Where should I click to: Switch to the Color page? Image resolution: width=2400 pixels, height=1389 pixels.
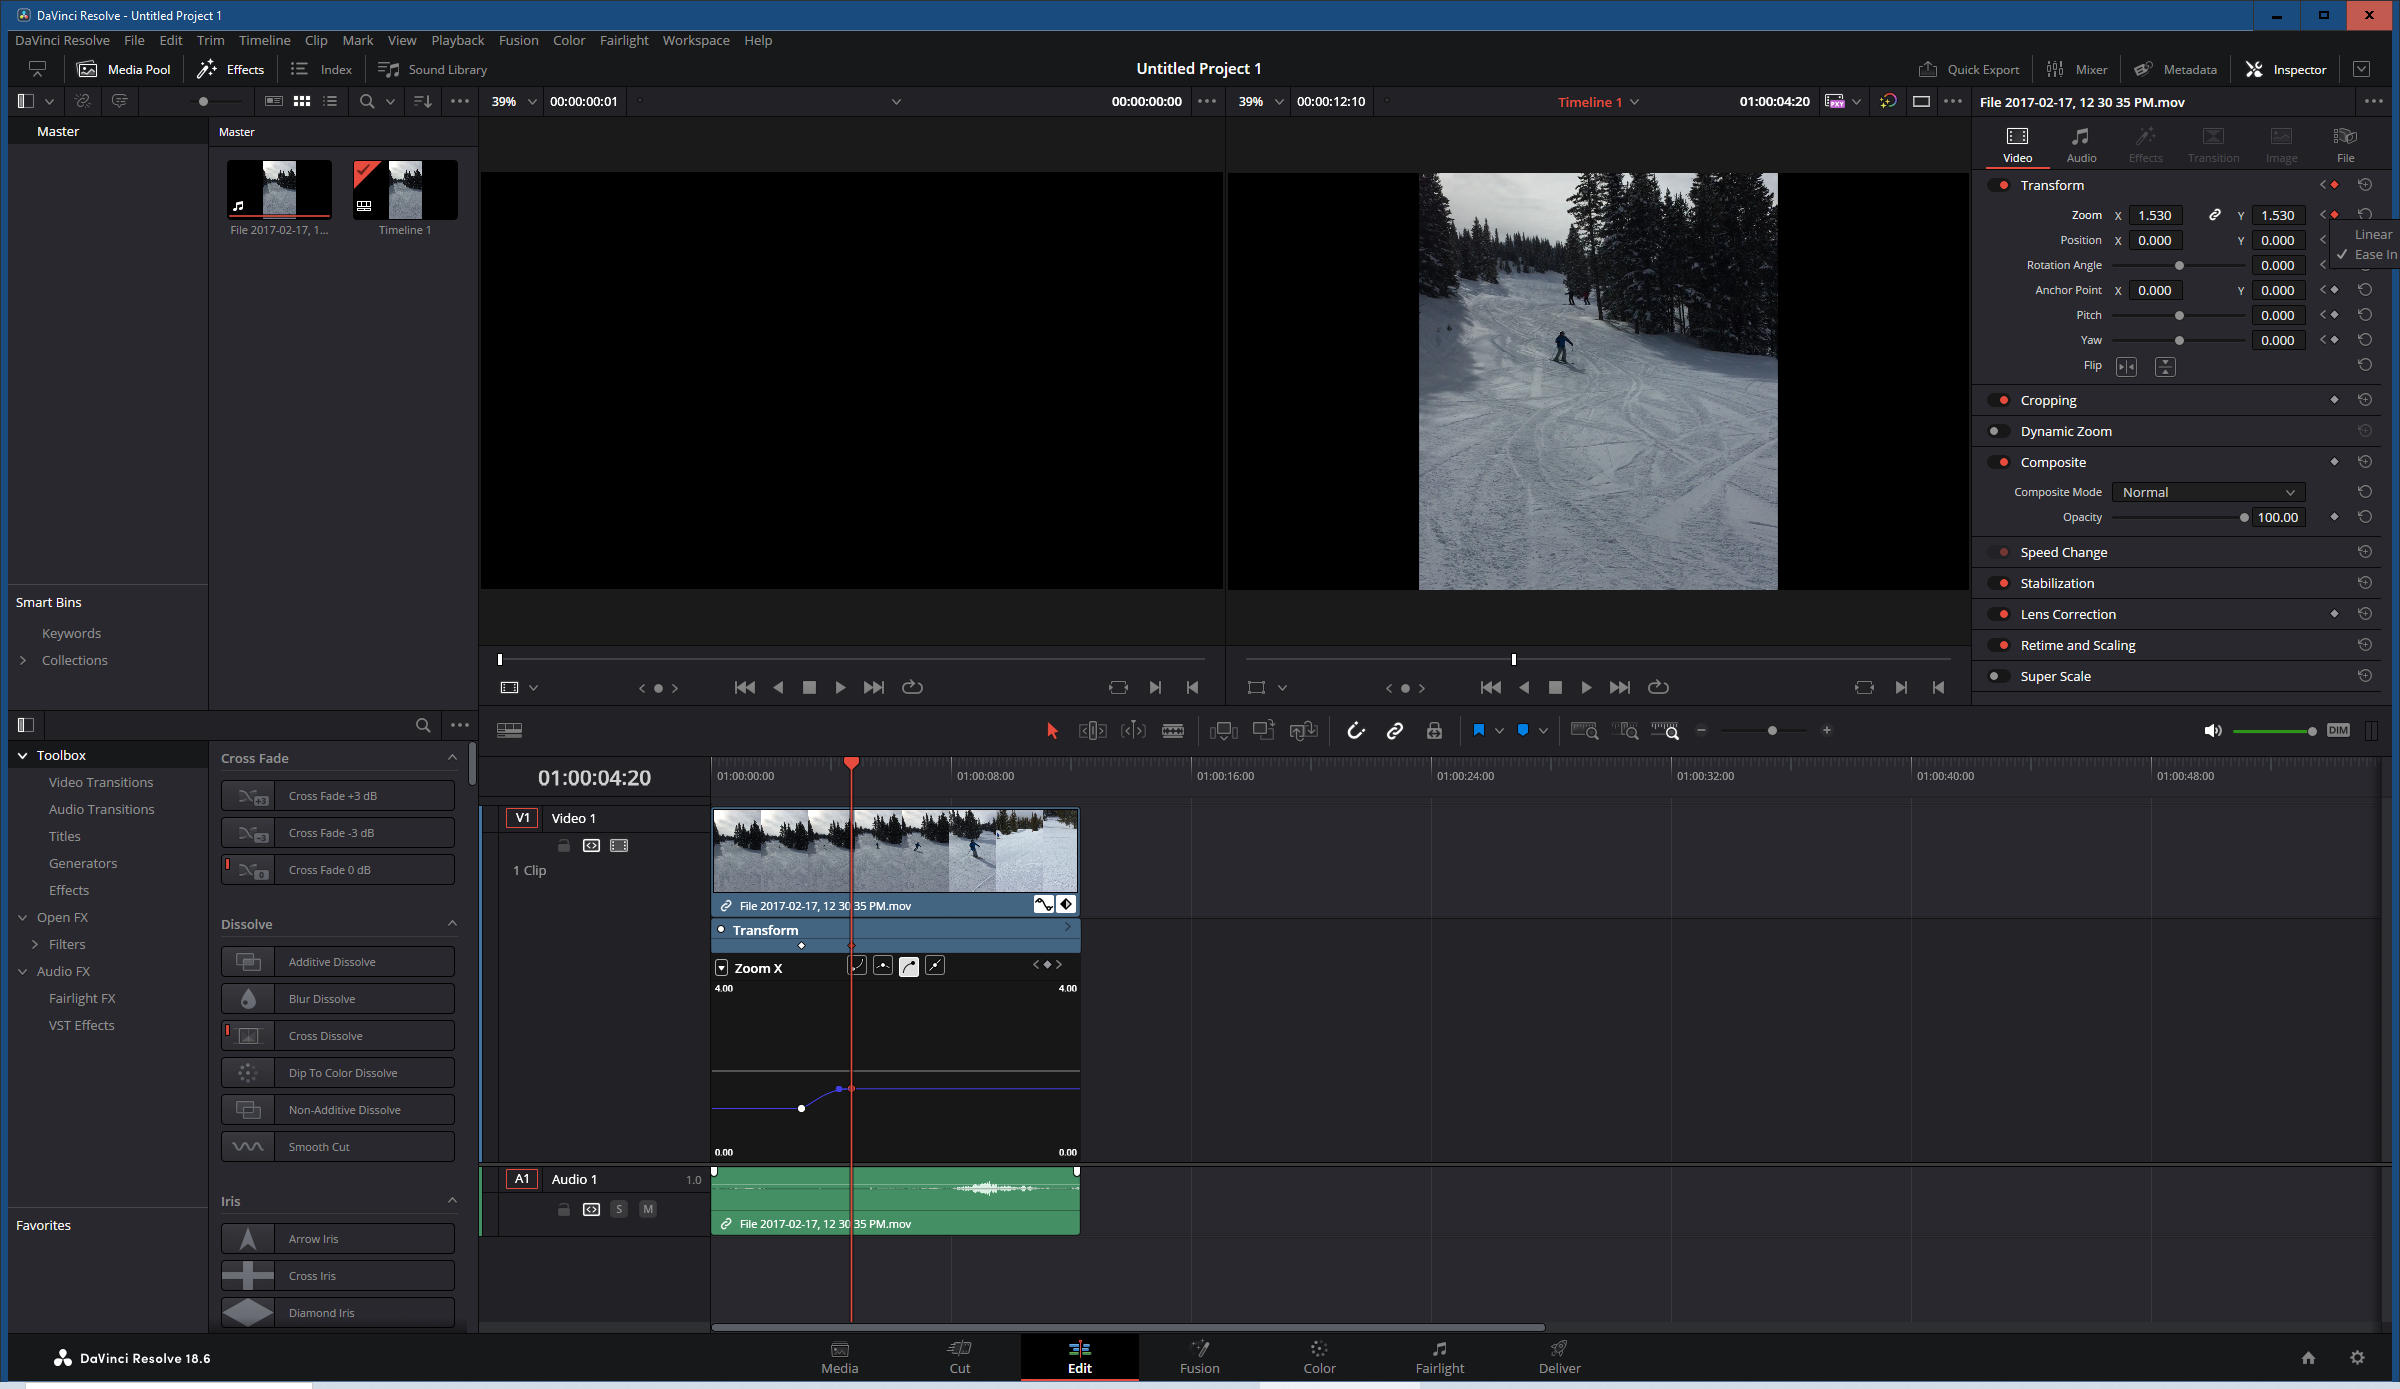[1319, 1357]
